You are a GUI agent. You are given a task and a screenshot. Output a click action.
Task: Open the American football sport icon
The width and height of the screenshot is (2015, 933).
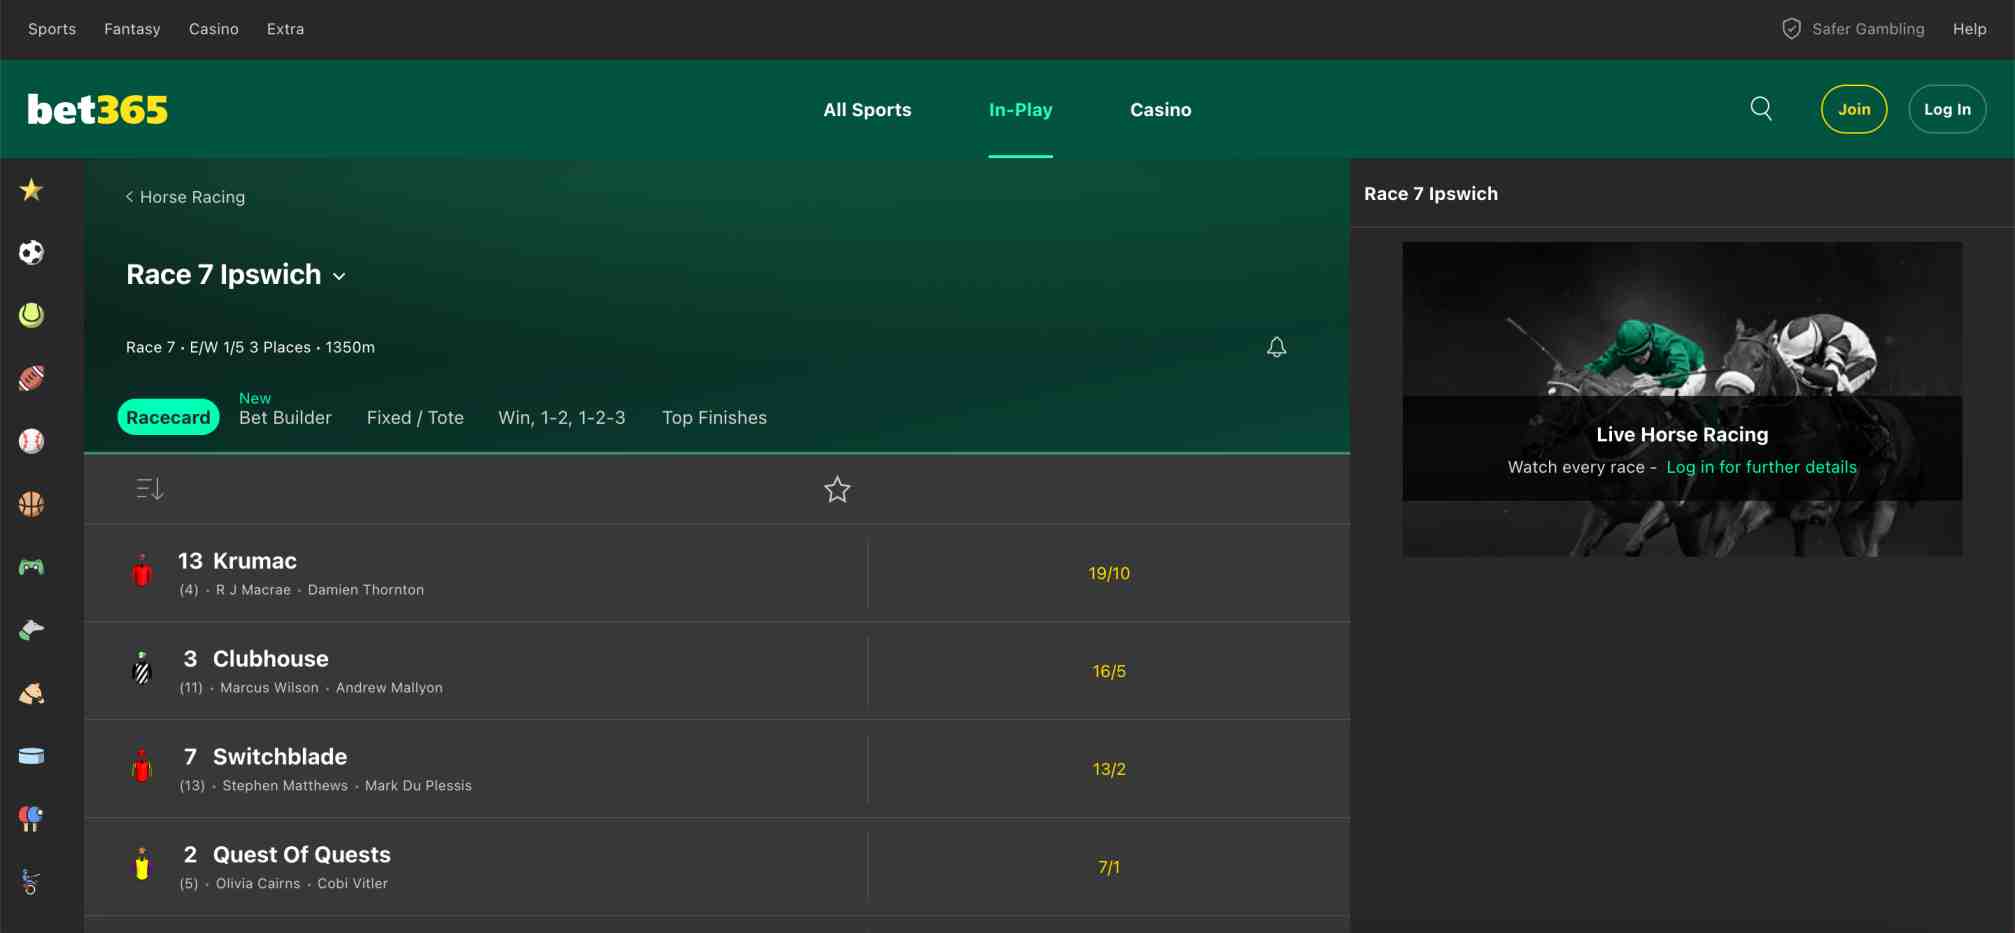[31, 379]
